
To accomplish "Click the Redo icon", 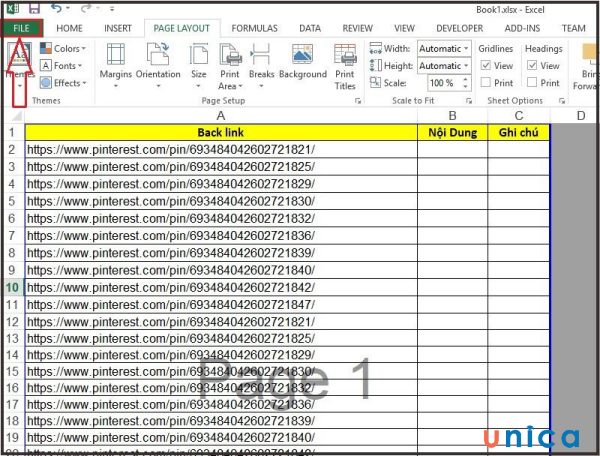I will tap(86, 8).
